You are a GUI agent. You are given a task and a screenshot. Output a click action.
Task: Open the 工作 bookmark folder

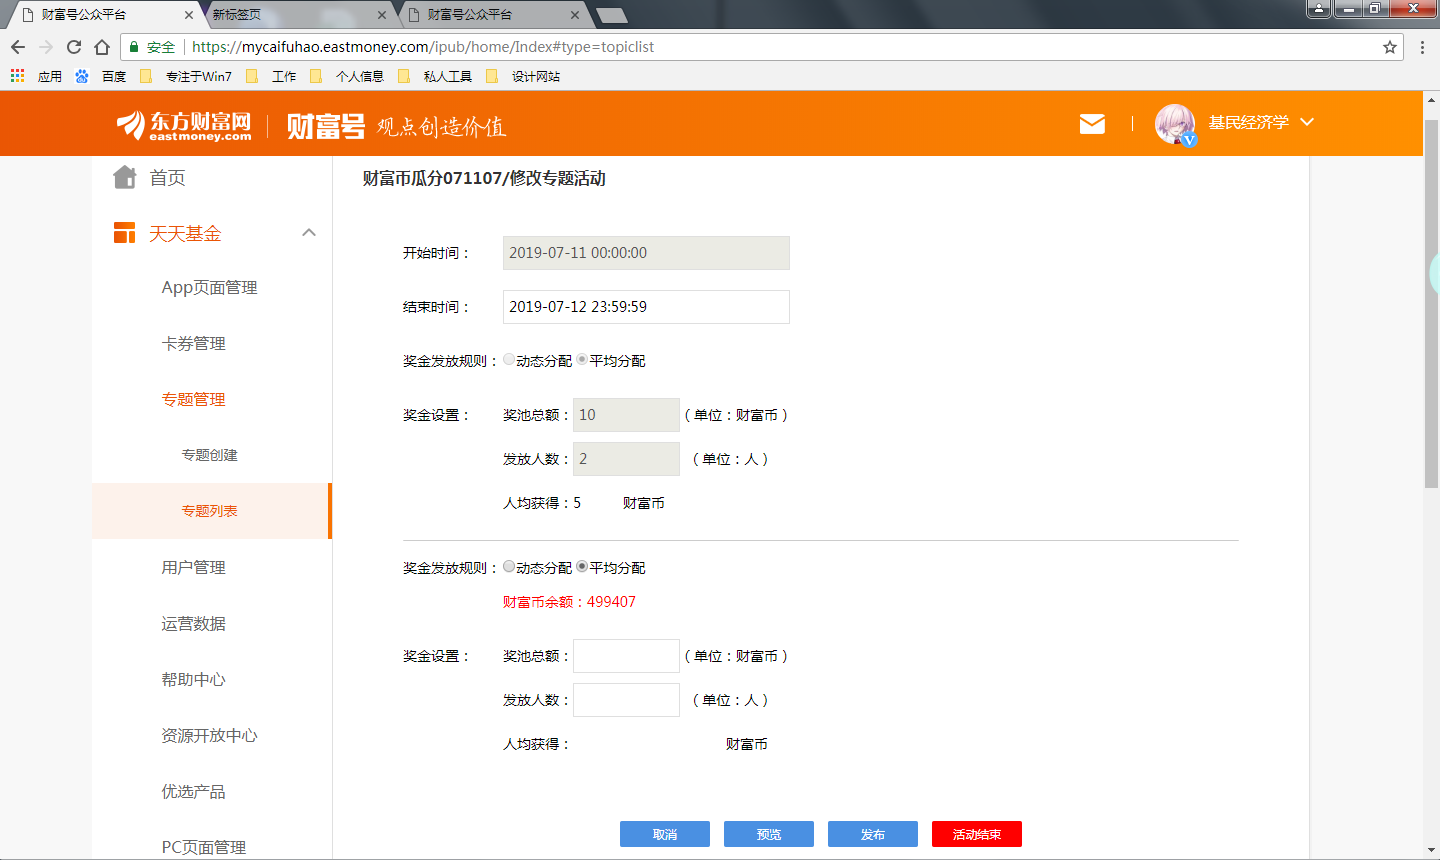pos(271,76)
